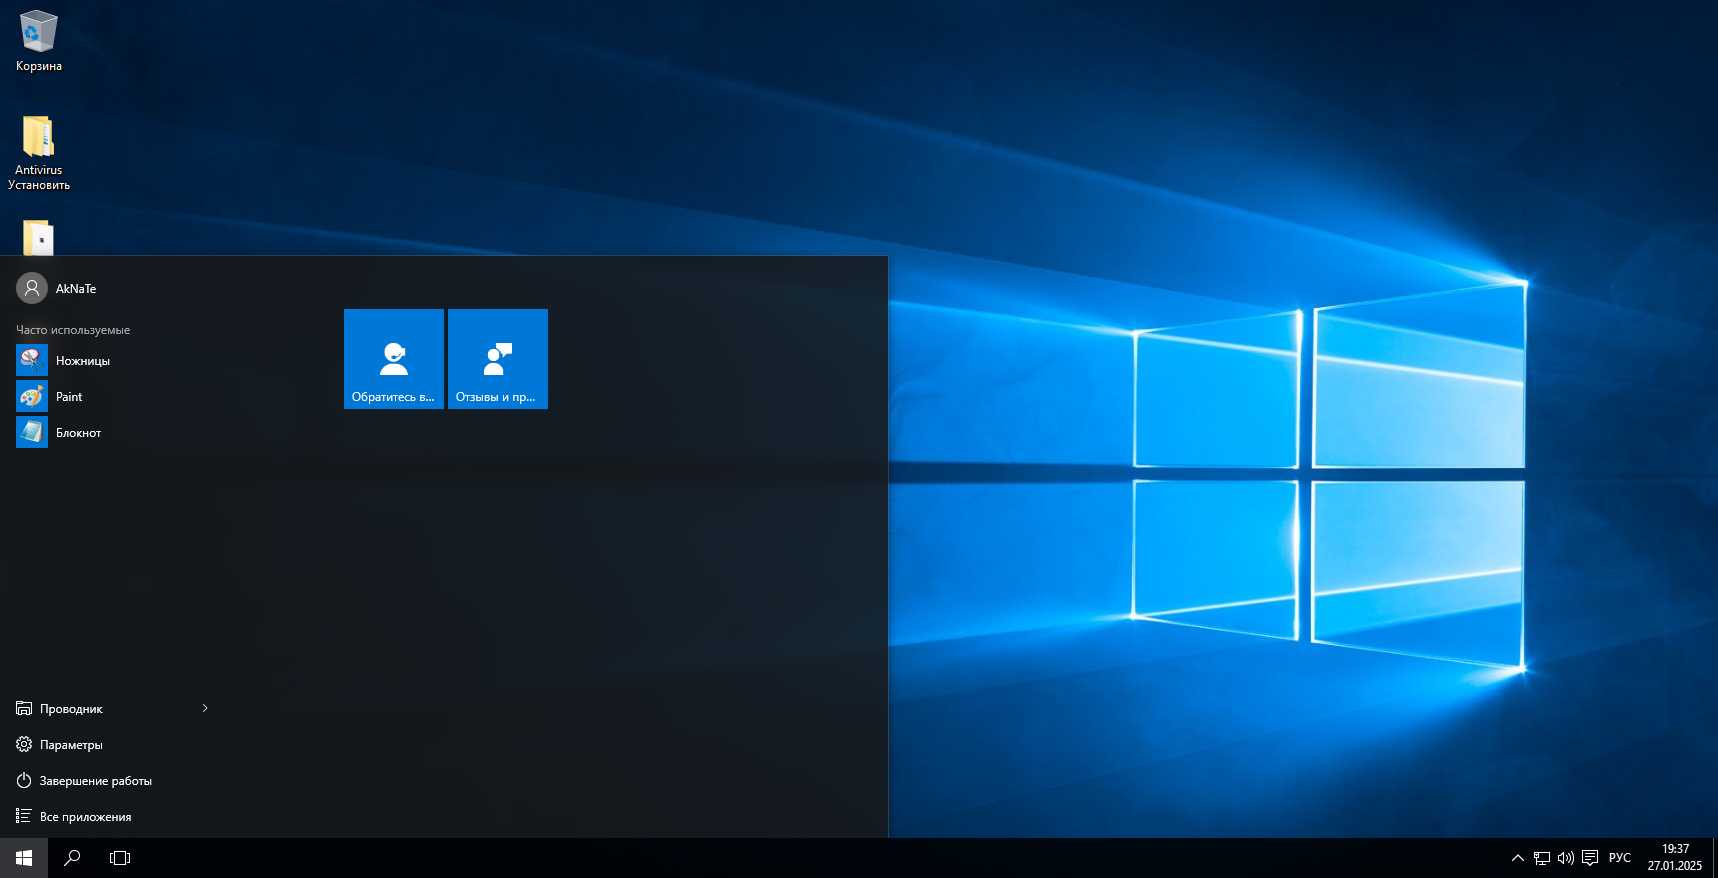Click the Show desktop strip at taskbar end
This screenshot has width=1718, height=878.
coord(1715,858)
